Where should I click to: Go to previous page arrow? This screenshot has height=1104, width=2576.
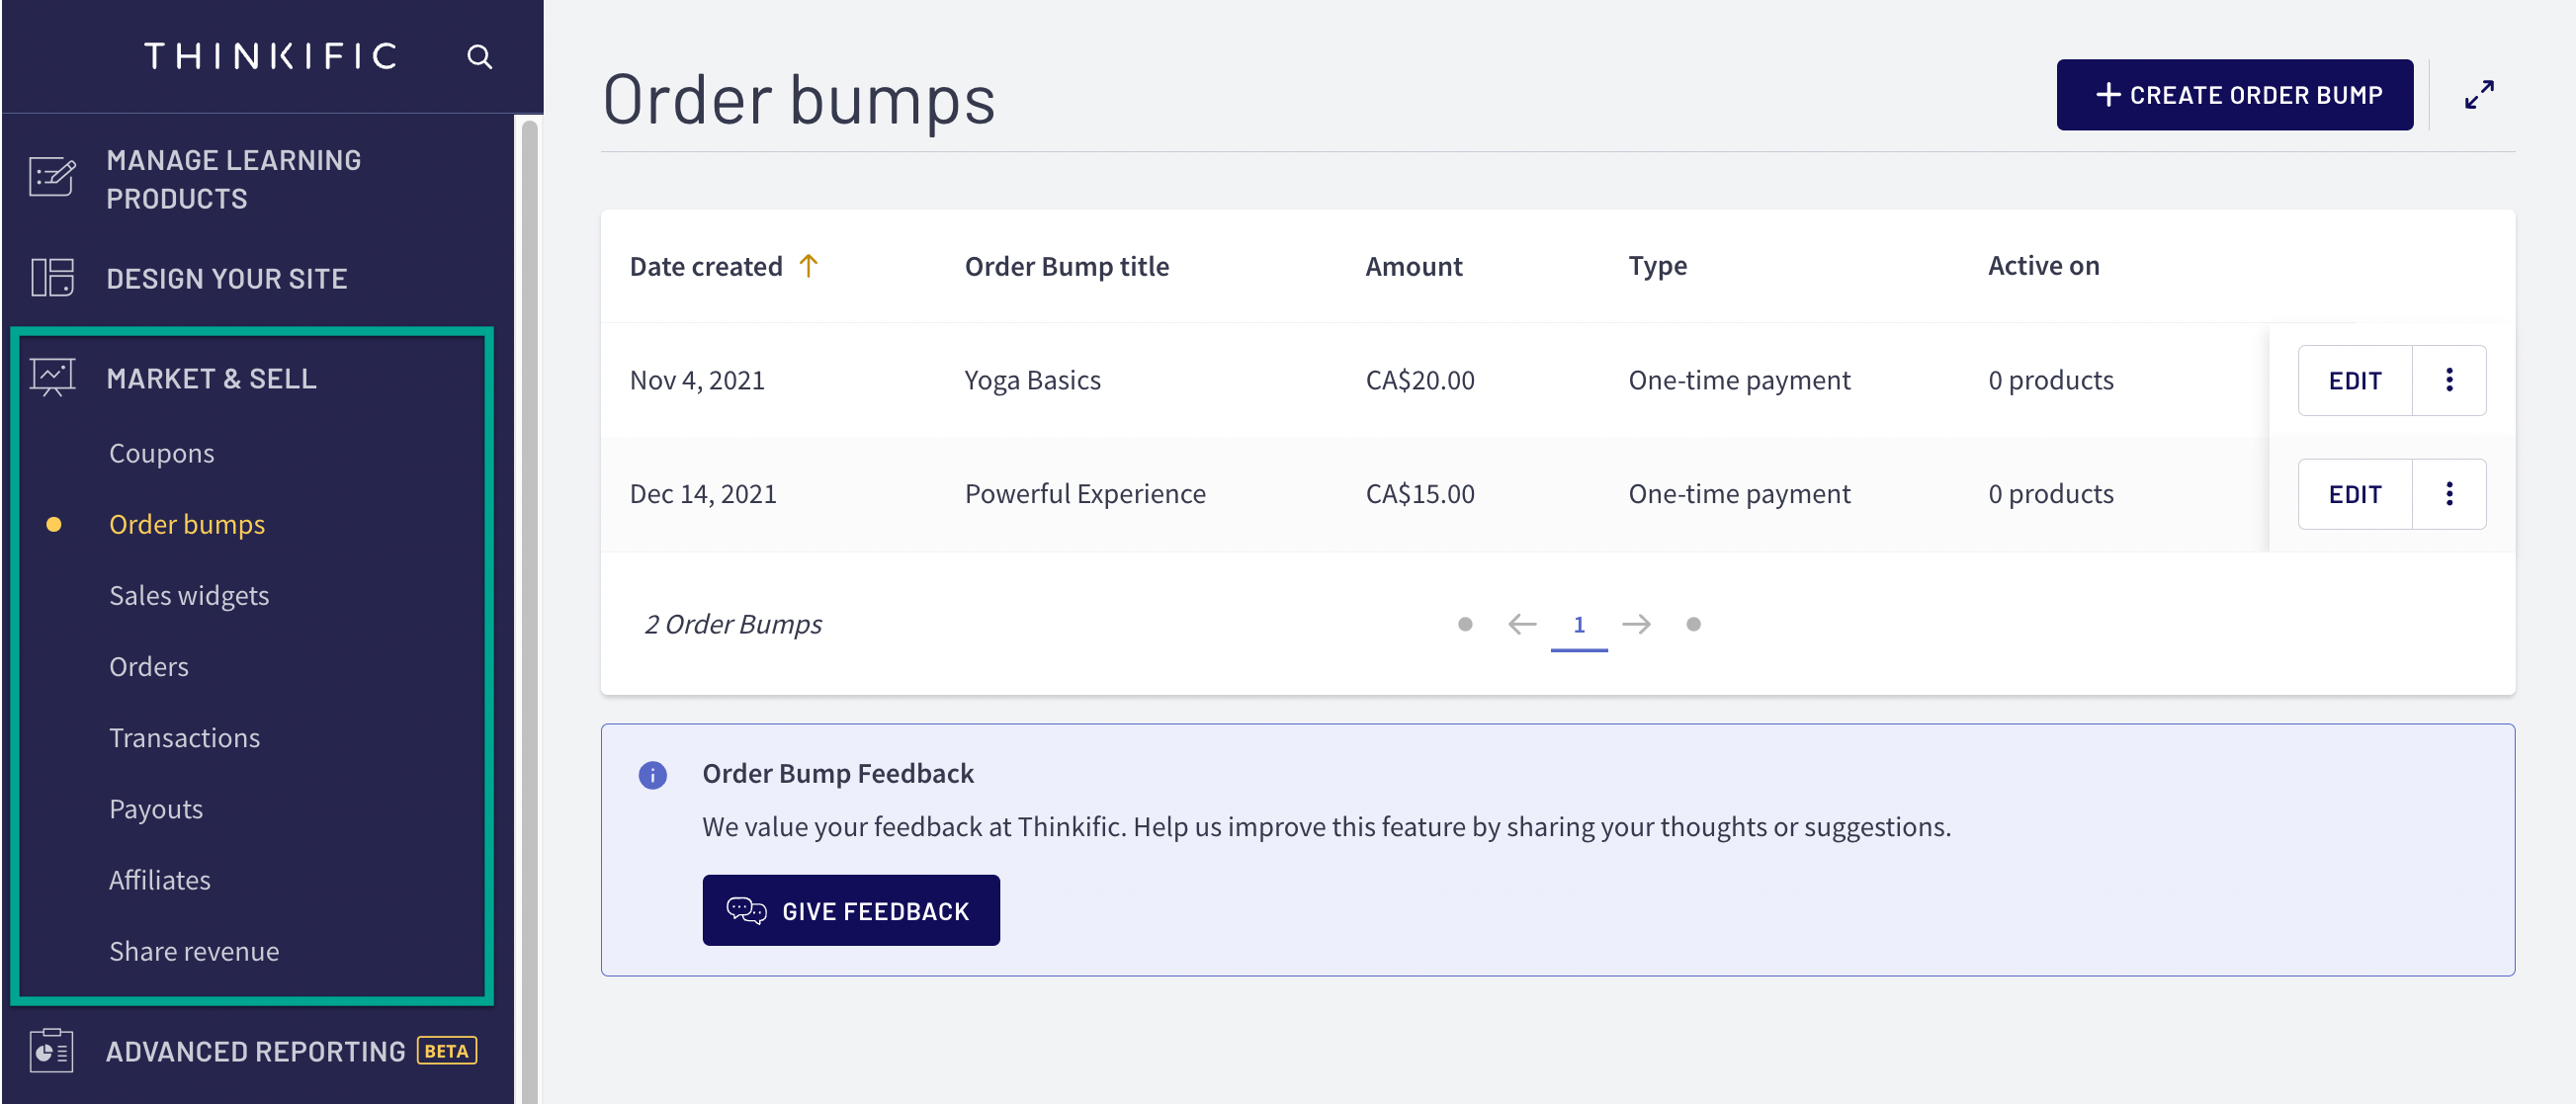coord(1522,624)
